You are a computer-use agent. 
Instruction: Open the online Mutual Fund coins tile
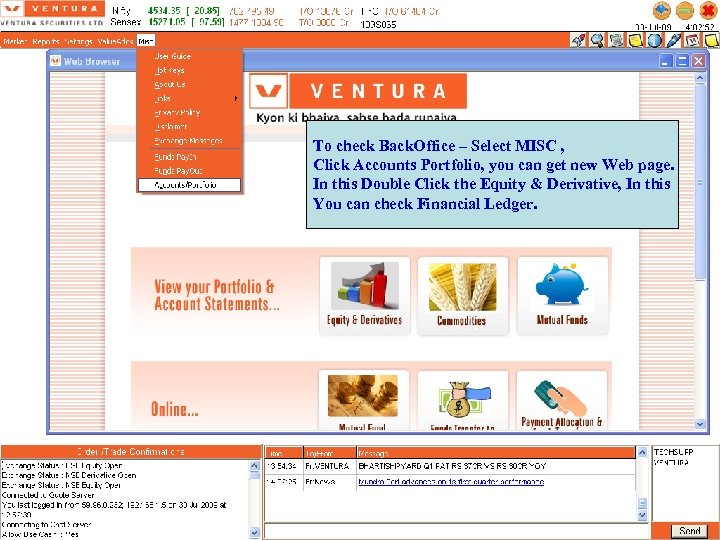click(x=363, y=400)
